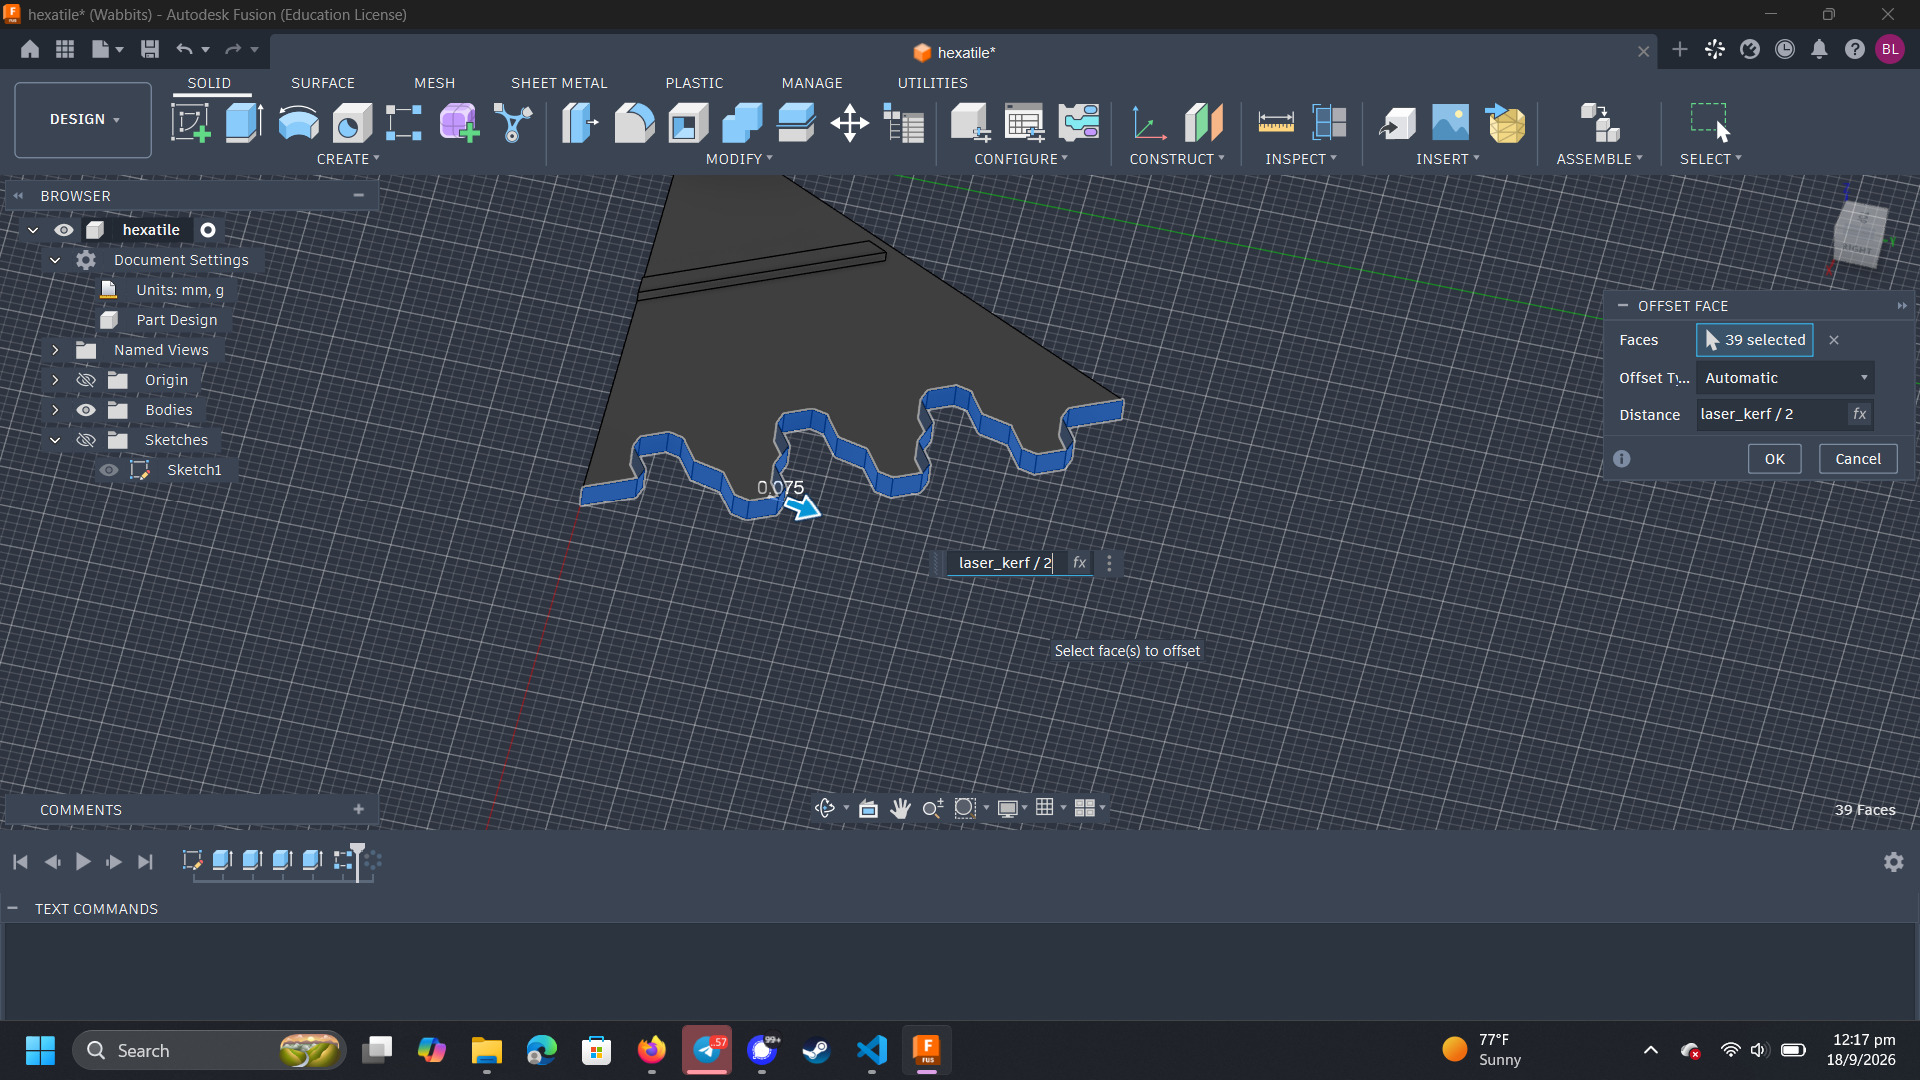This screenshot has height=1080, width=1920.
Task: Select the Create Sketch tool
Action: coord(190,123)
